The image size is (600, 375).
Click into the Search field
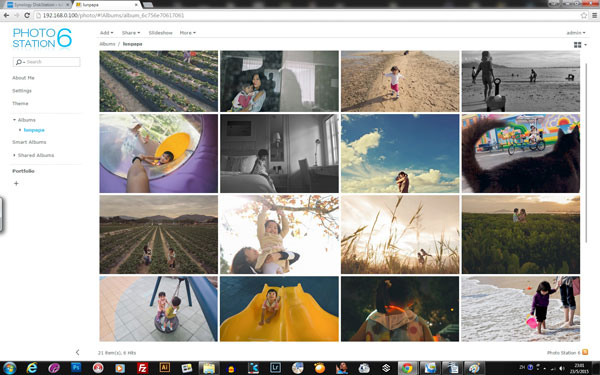47,62
